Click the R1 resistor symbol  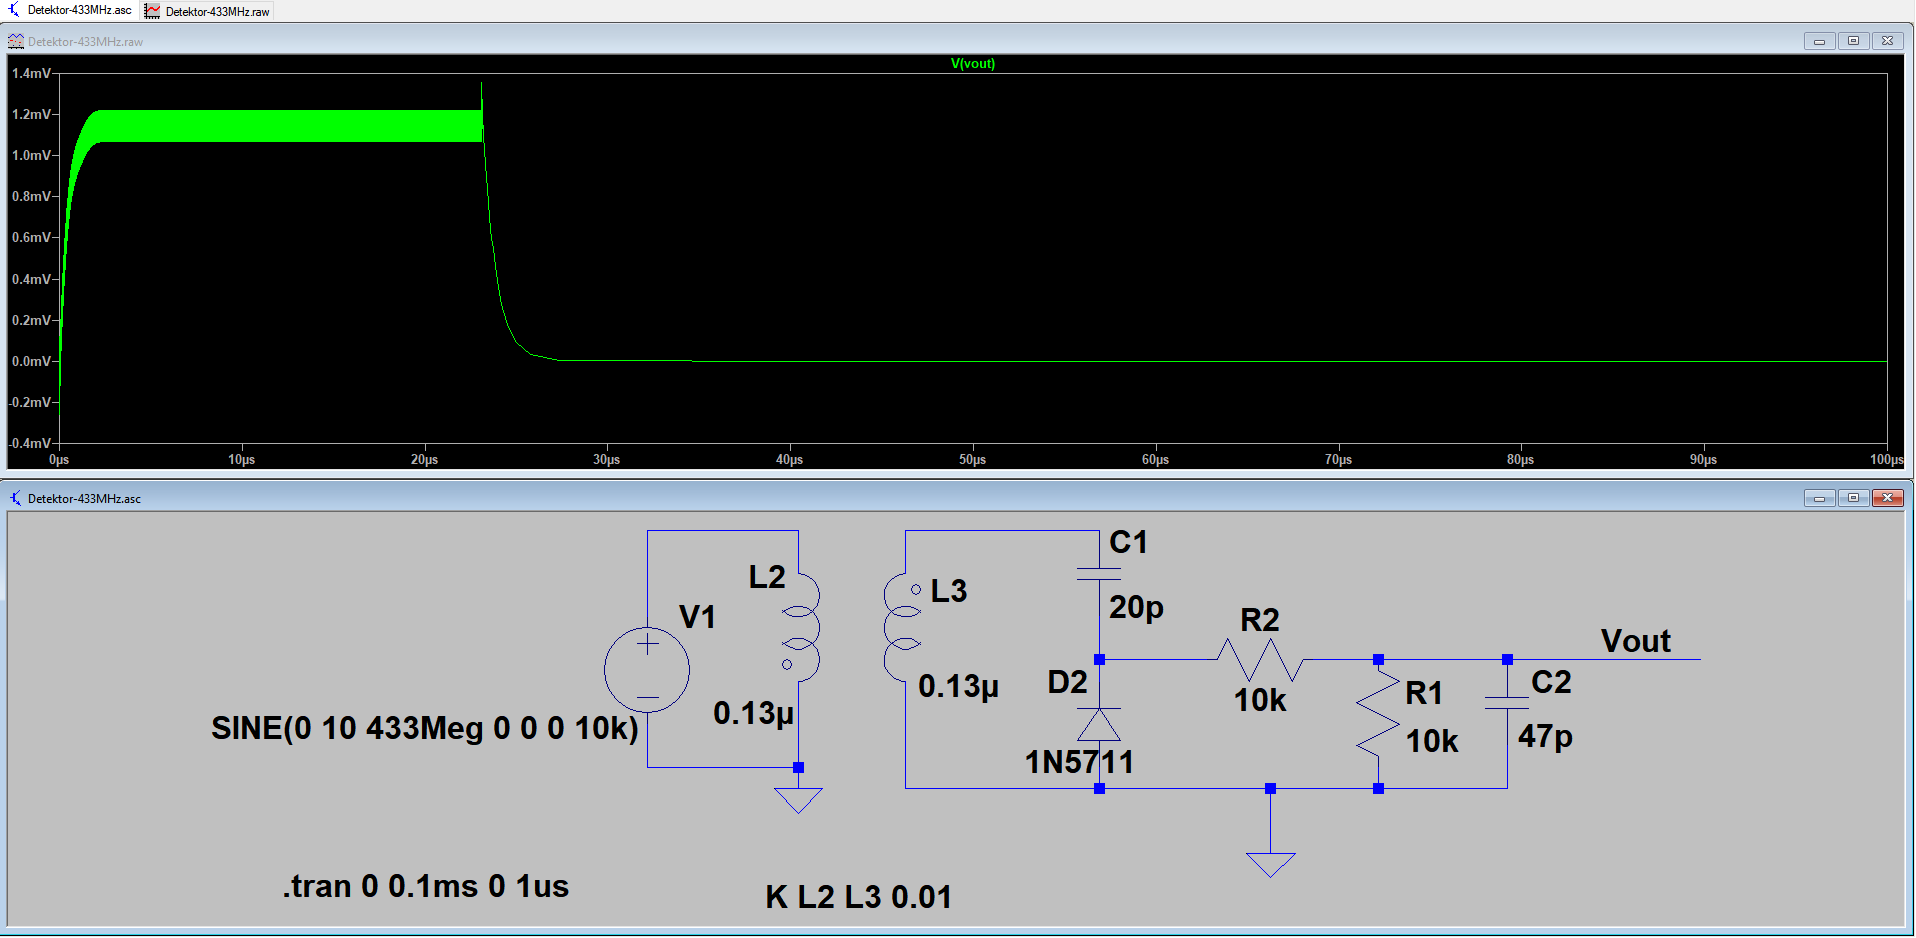1378,713
